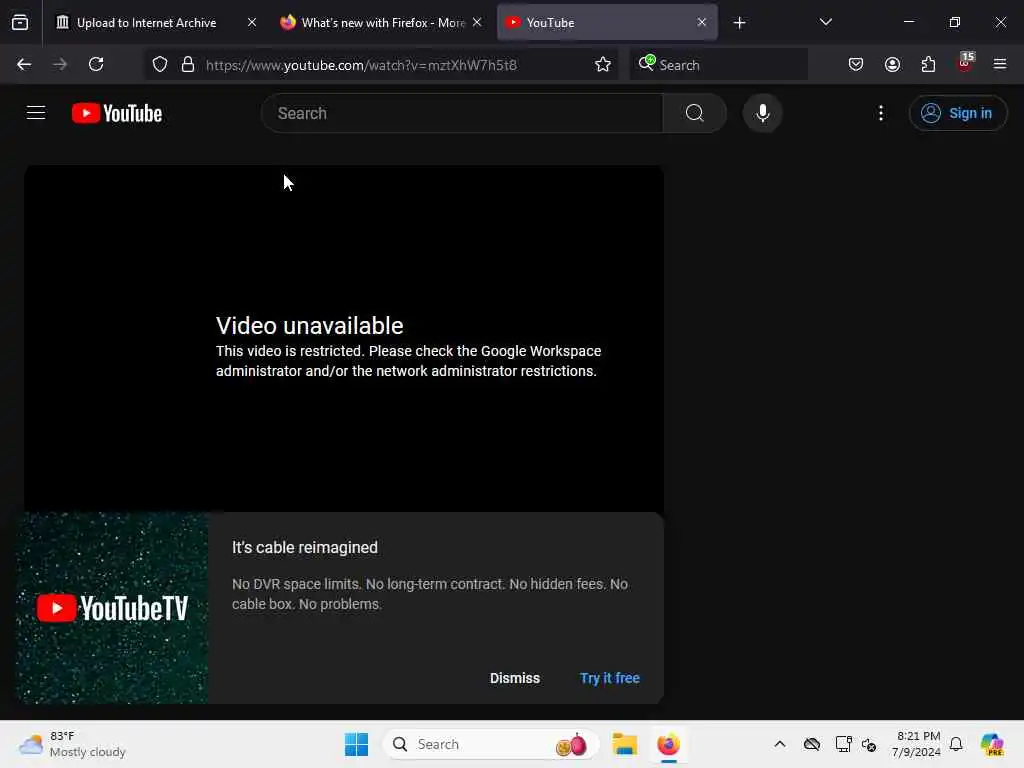Expand the list all tabs chevron

click(x=825, y=22)
